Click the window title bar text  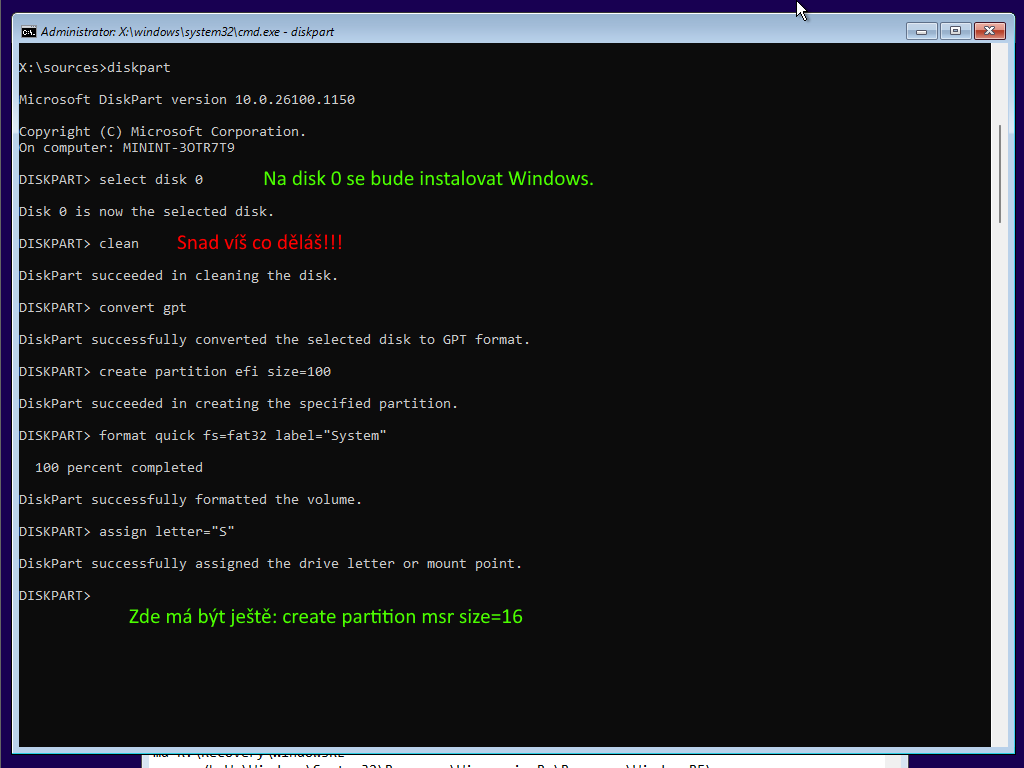click(187, 31)
